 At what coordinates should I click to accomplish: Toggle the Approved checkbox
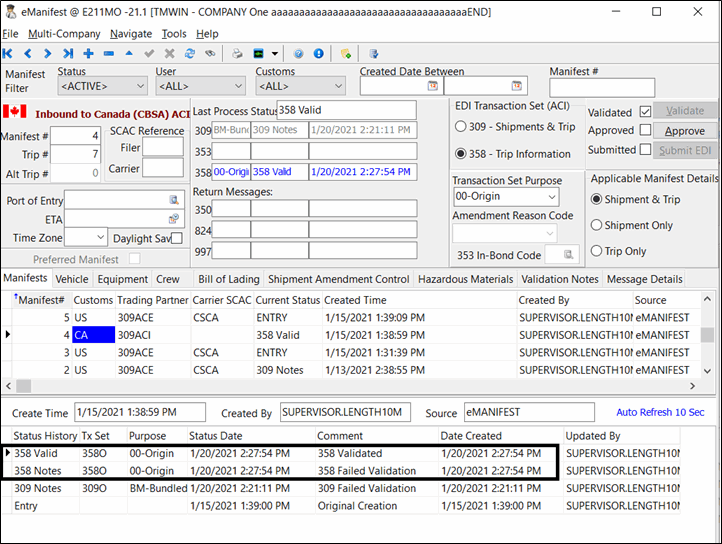[645, 130]
